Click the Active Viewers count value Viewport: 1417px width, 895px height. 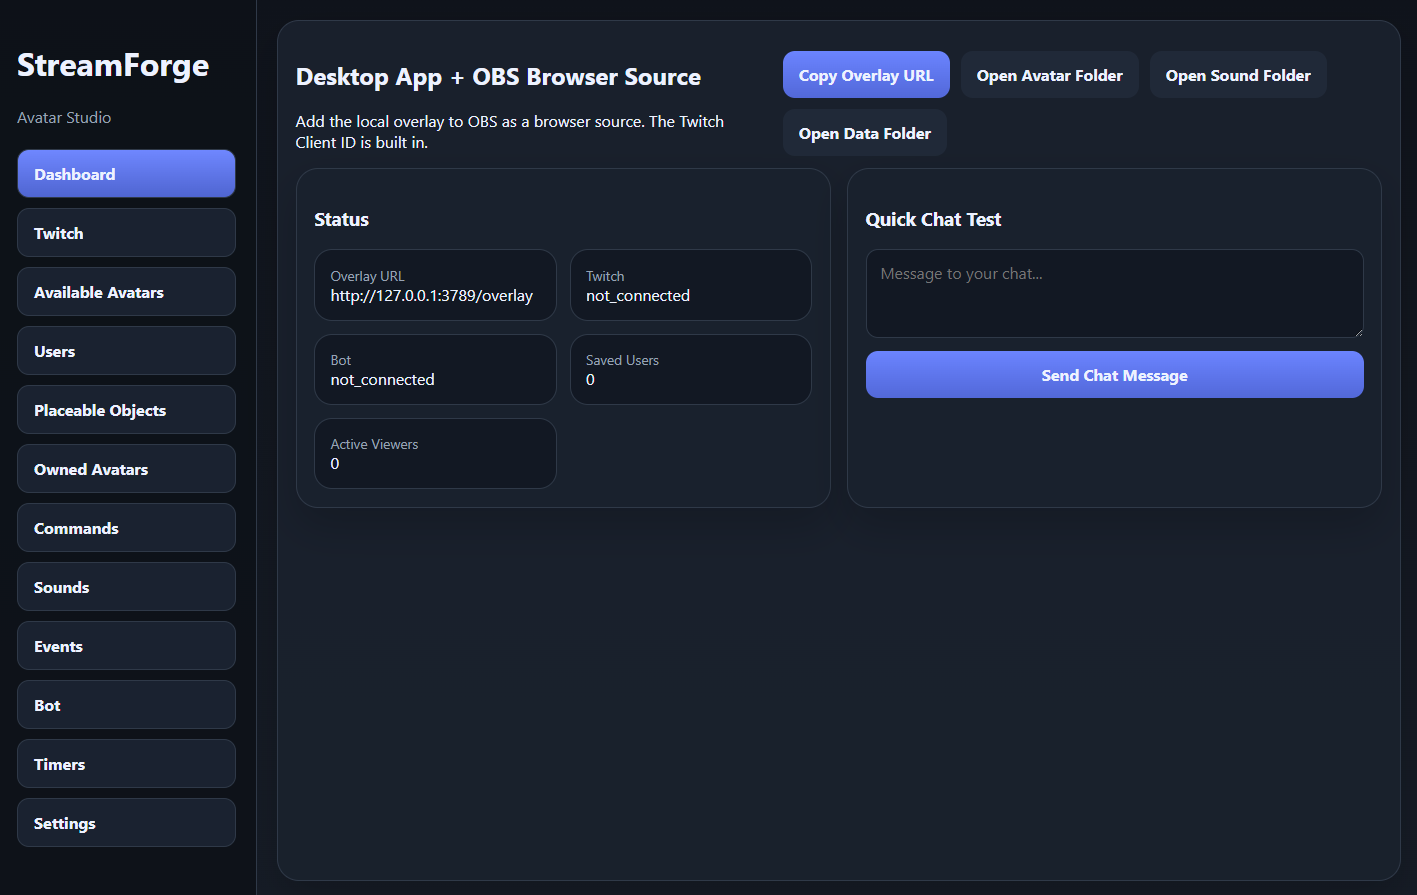coord(335,464)
